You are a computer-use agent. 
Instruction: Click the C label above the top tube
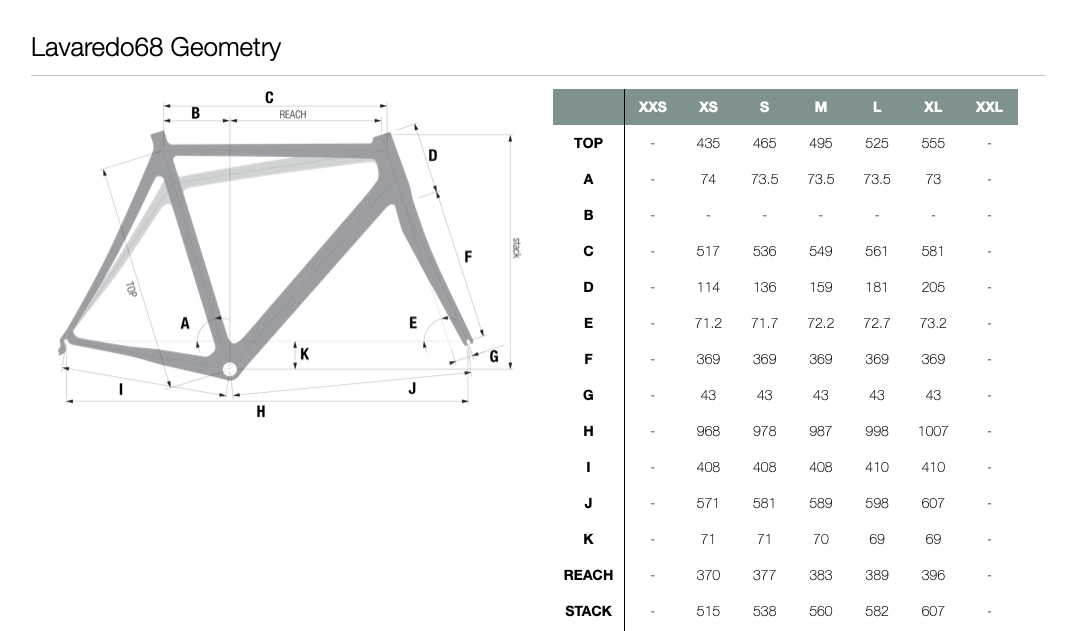(269, 98)
